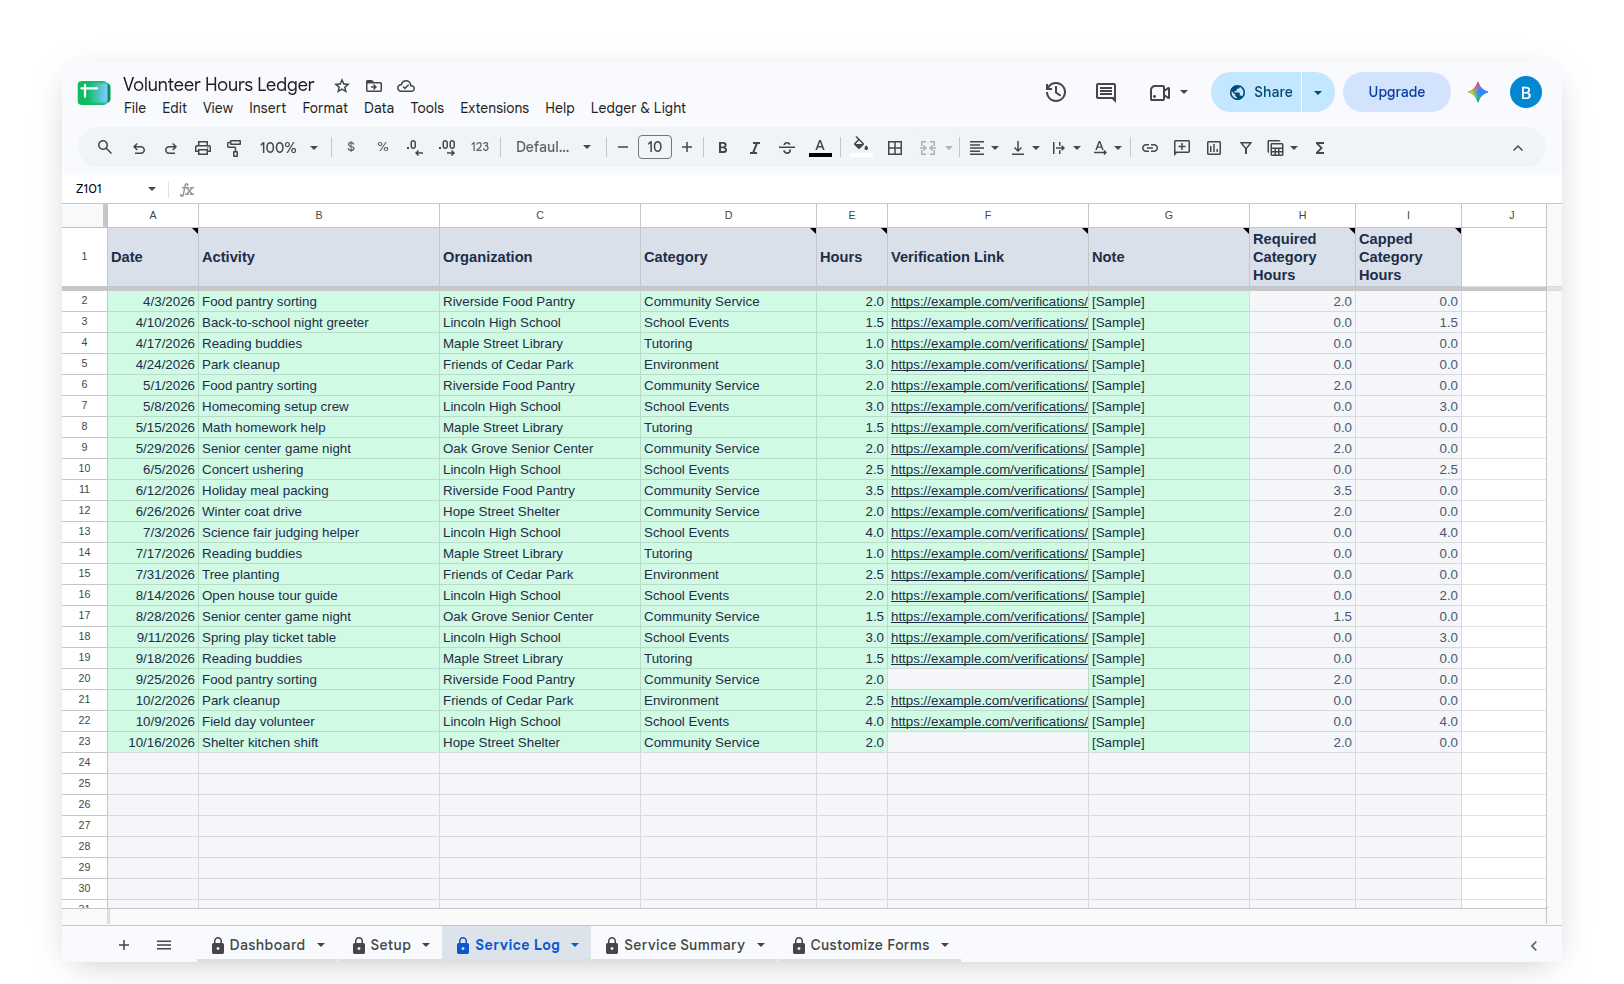Format as percent
This screenshot has height=984, width=1624.
pos(383,147)
